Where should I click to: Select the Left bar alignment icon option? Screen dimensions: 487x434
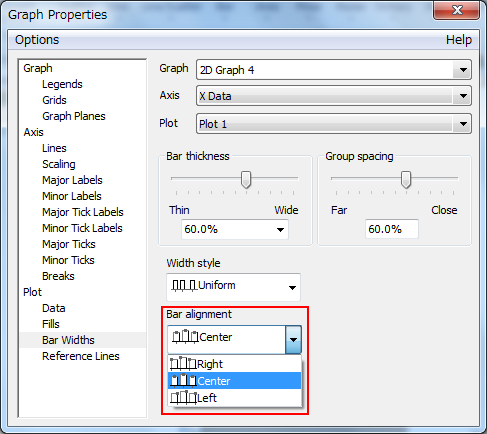point(183,398)
